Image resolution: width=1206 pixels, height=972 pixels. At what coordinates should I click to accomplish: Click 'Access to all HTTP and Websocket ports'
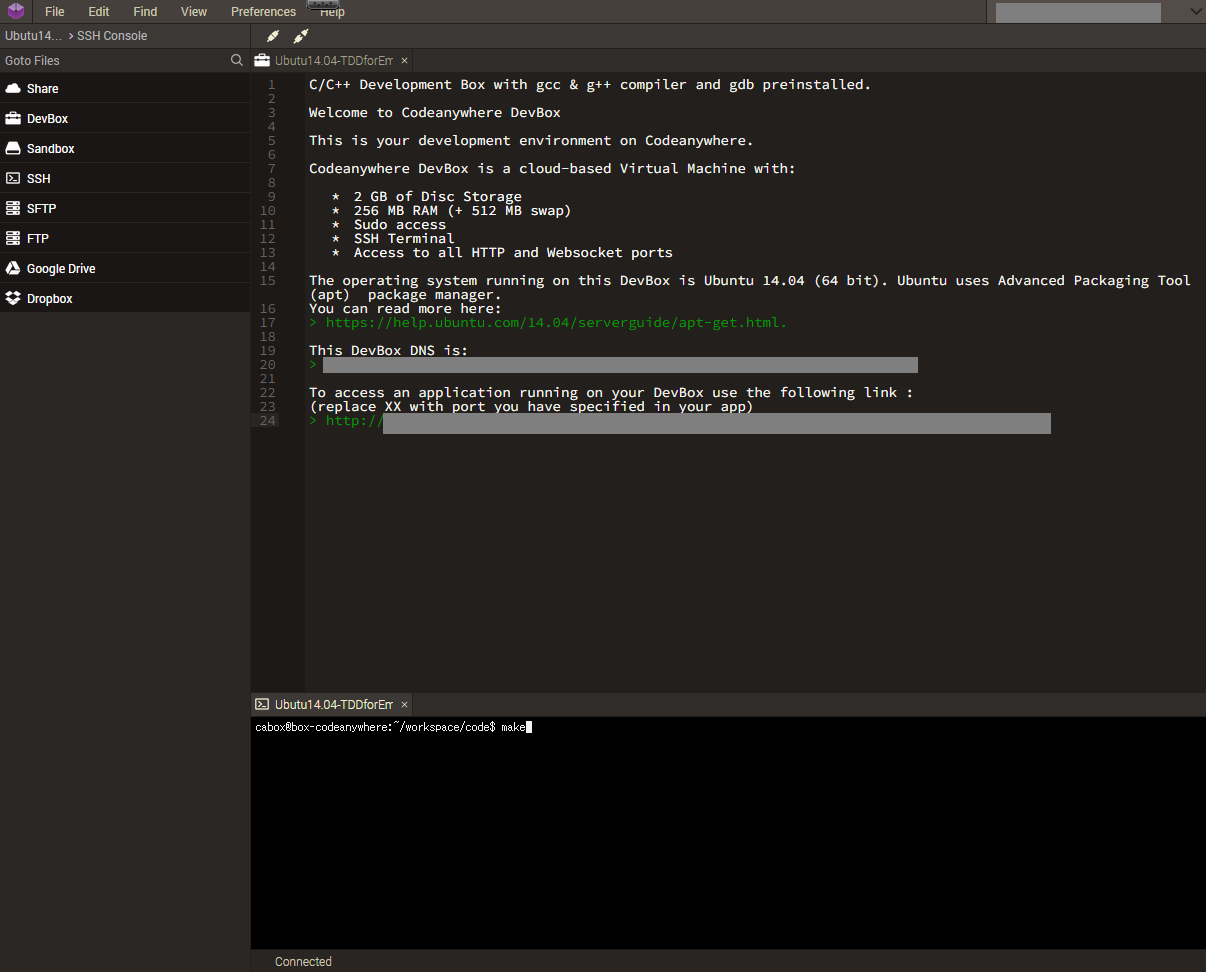pyautogui.click(x=513, y=253)
